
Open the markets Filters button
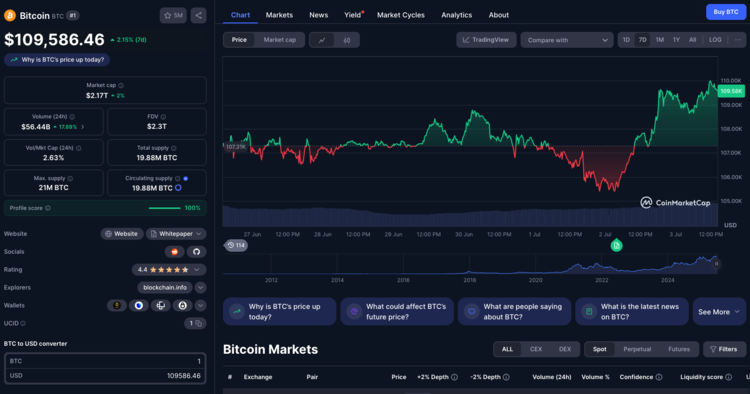point(724,350)
